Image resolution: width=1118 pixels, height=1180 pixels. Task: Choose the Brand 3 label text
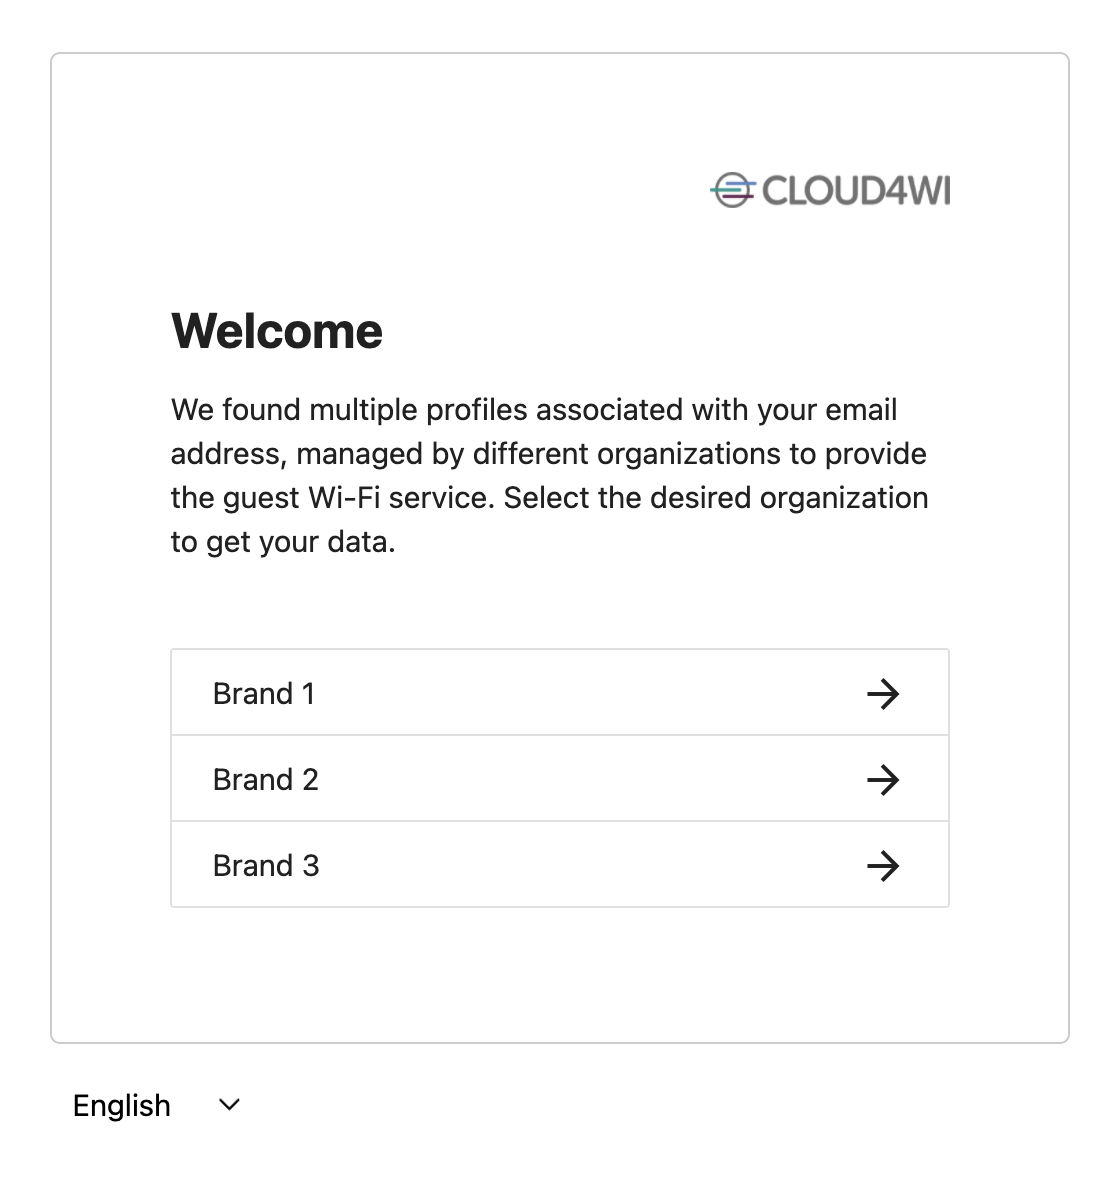(x=266, y=865)
